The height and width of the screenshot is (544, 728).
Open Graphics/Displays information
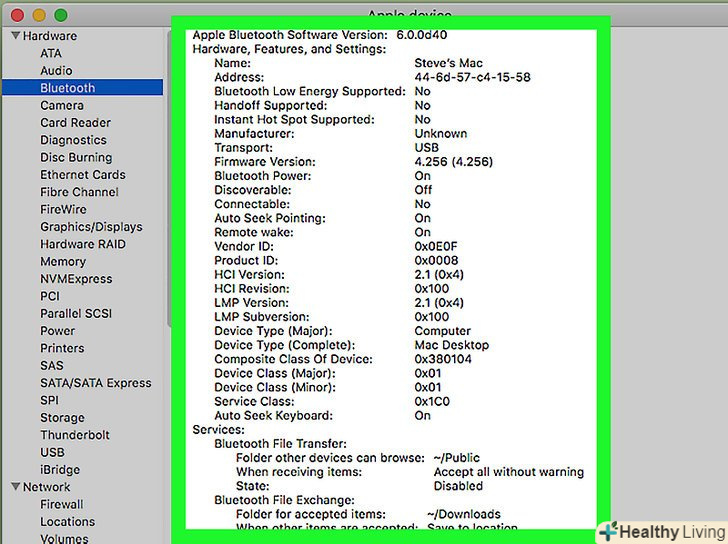click(91, 227)
